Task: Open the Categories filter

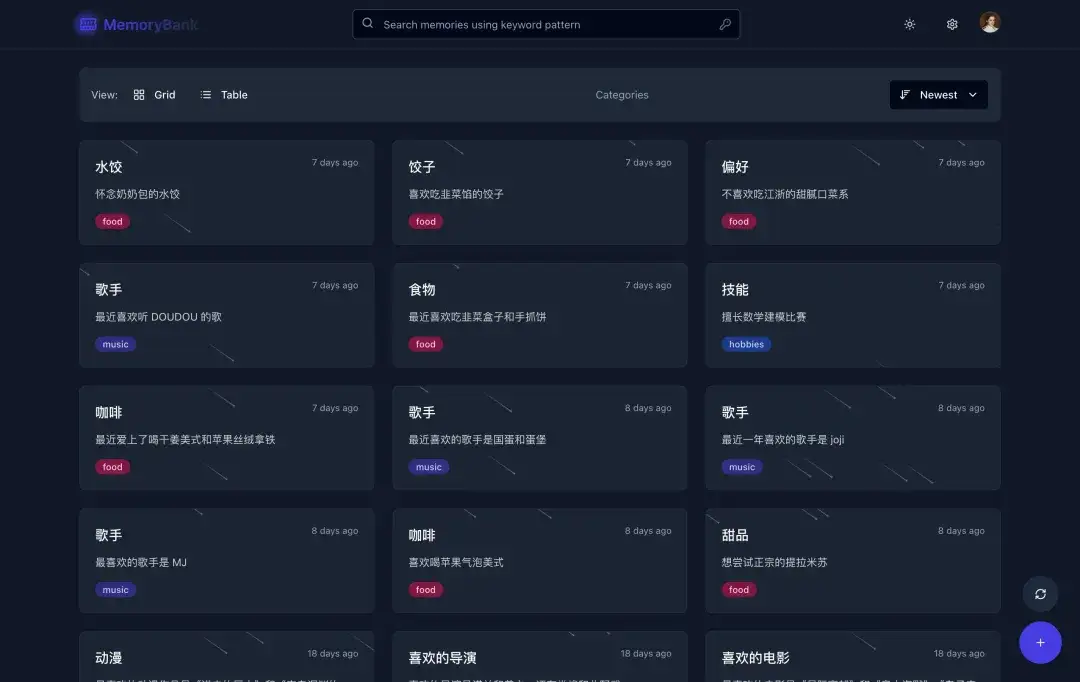Action: tap(622, 95)
